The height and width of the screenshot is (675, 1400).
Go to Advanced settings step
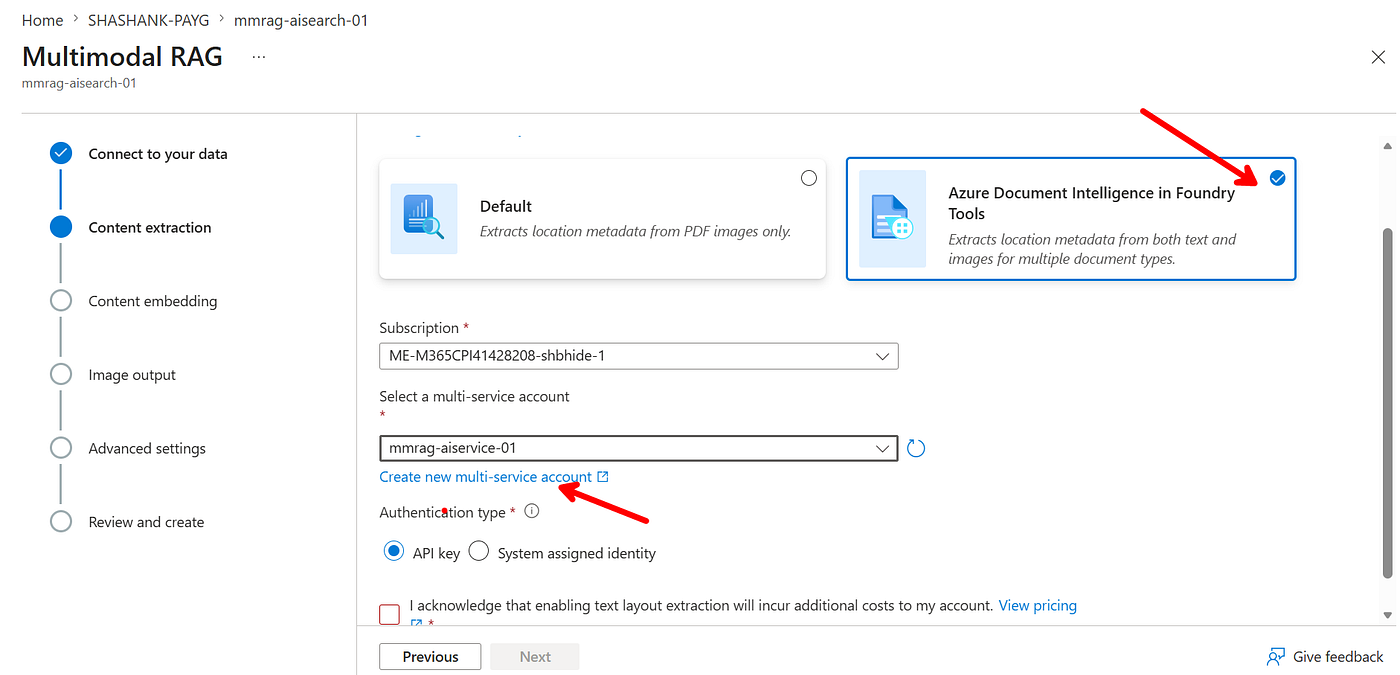pyautogui.click(x=147, y=449)
